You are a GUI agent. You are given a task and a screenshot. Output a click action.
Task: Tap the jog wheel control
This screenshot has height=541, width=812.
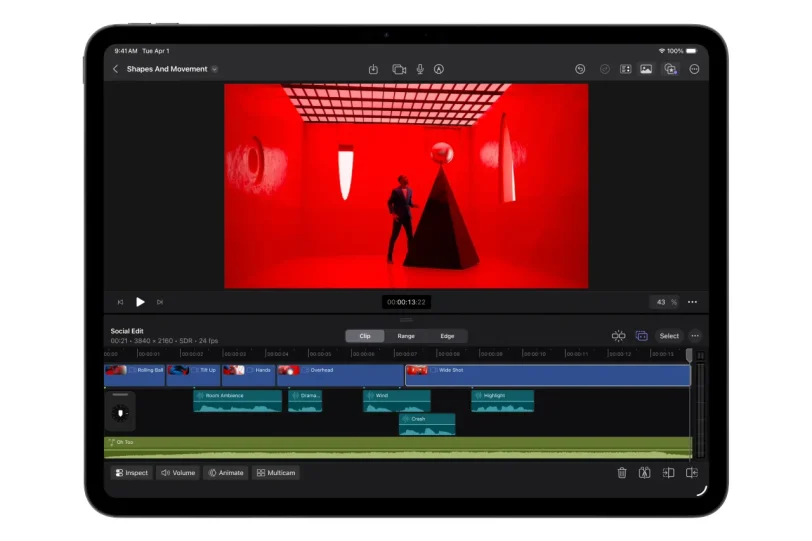[120, 413]
